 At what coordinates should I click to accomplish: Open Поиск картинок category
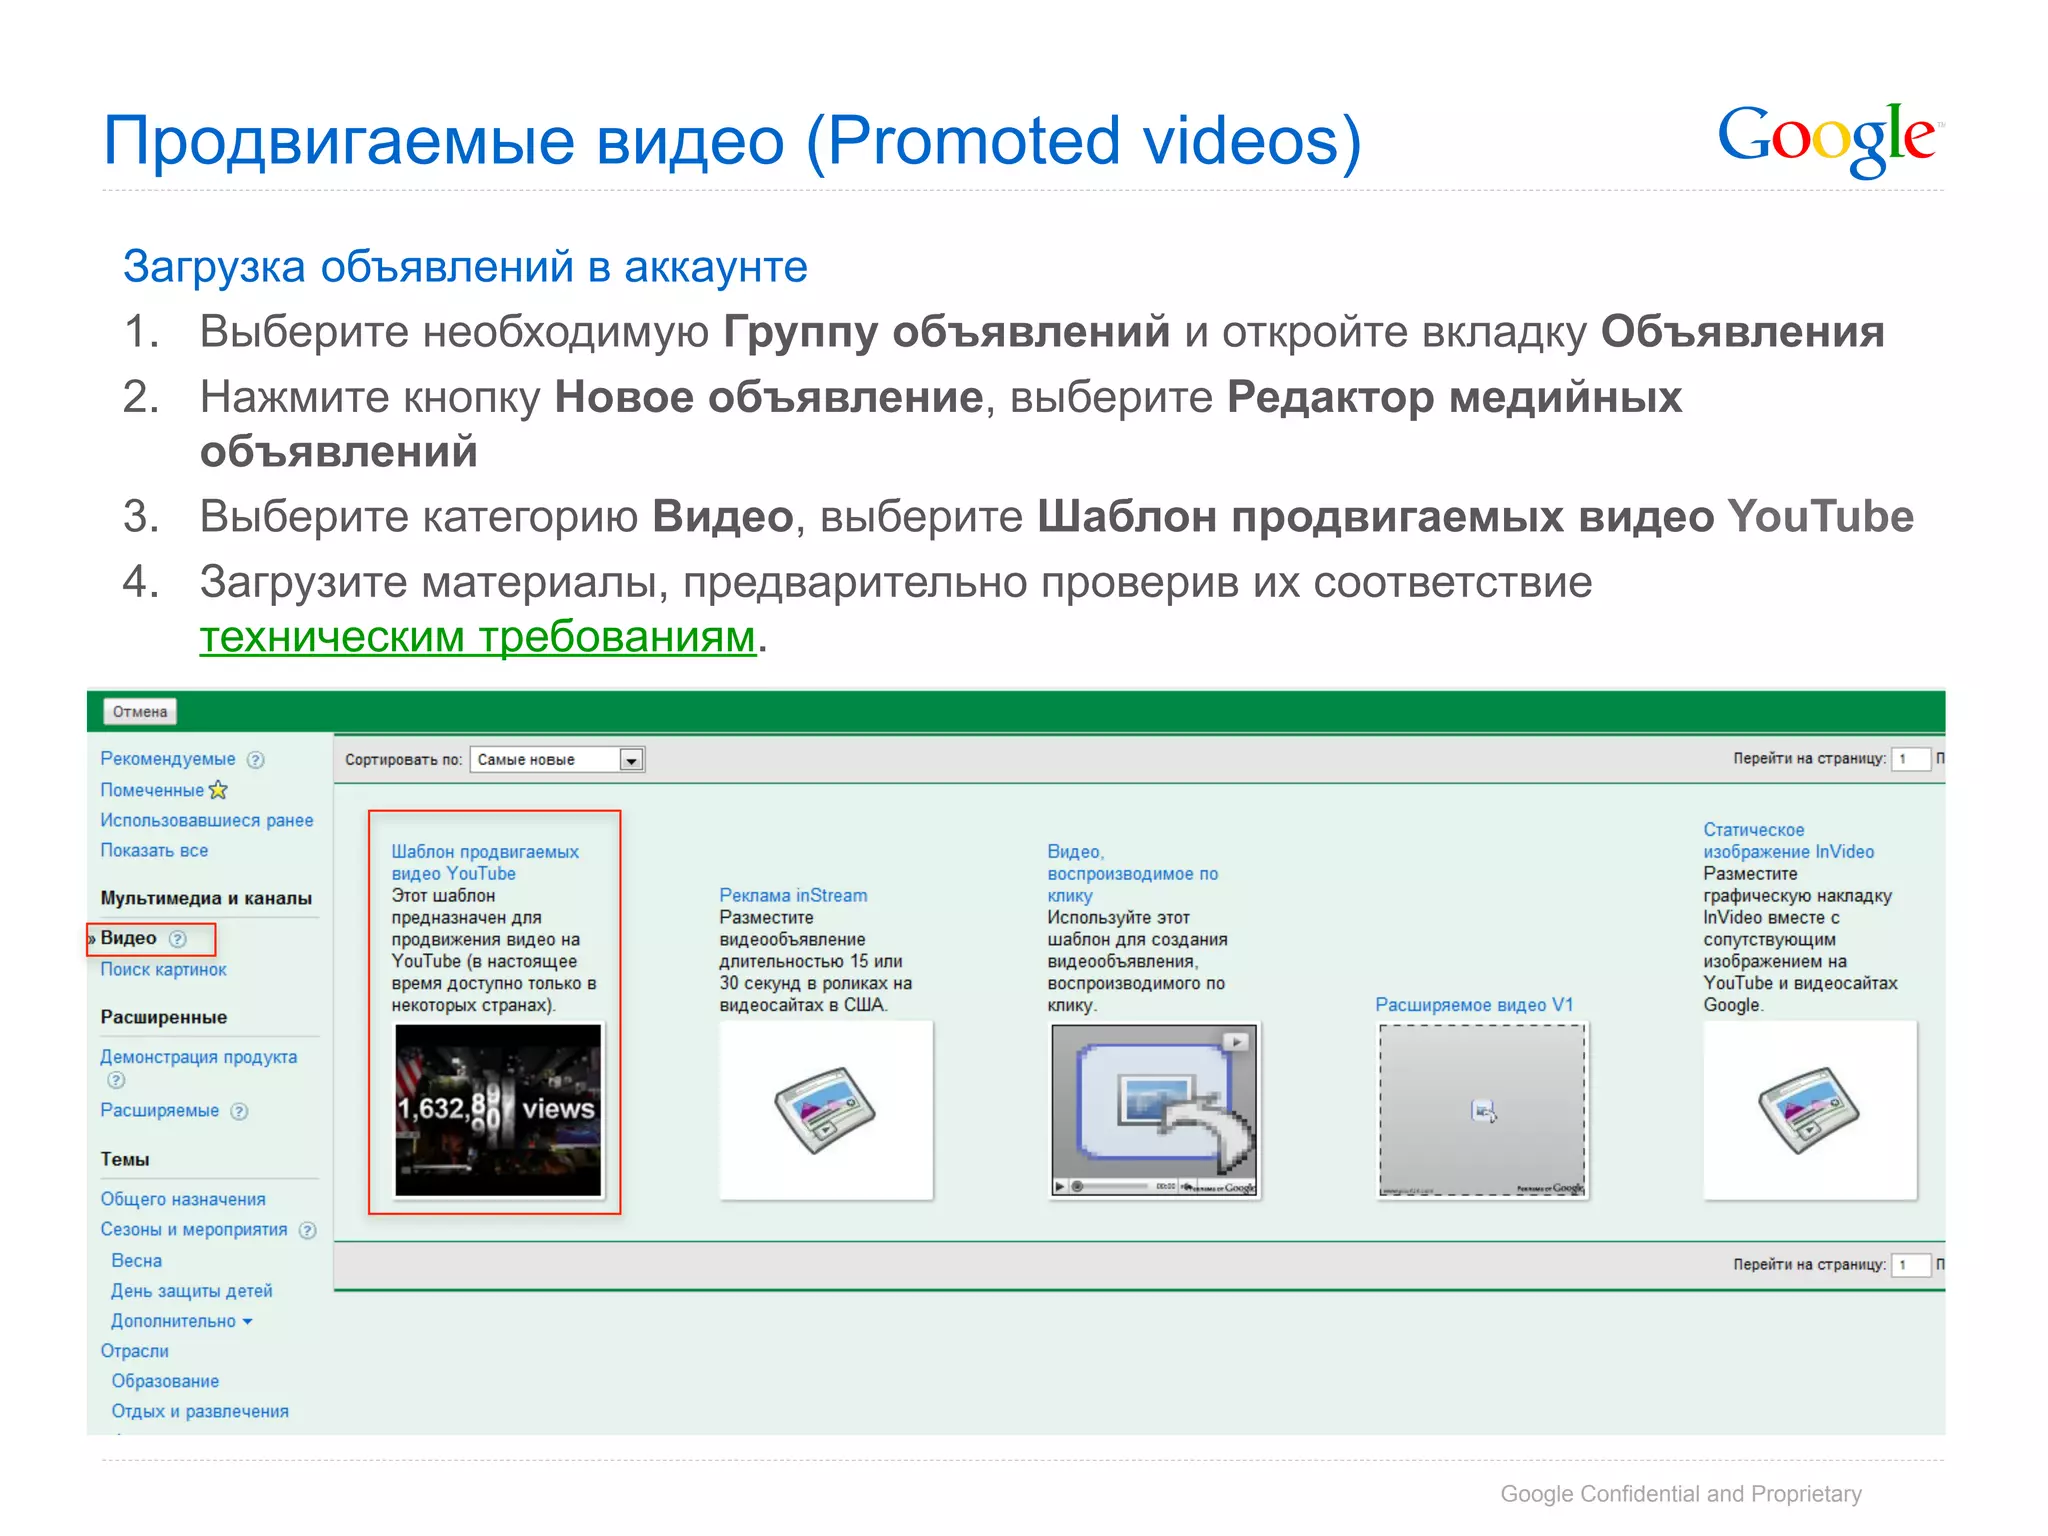pos(163,969)
